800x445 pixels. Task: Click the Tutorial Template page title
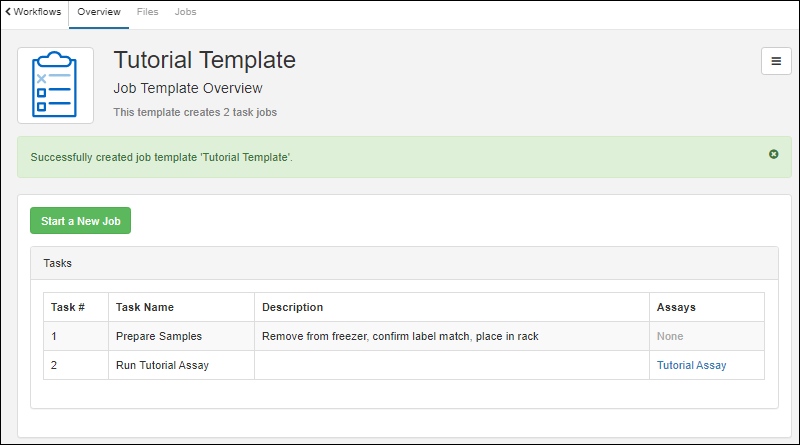[204, 60]
